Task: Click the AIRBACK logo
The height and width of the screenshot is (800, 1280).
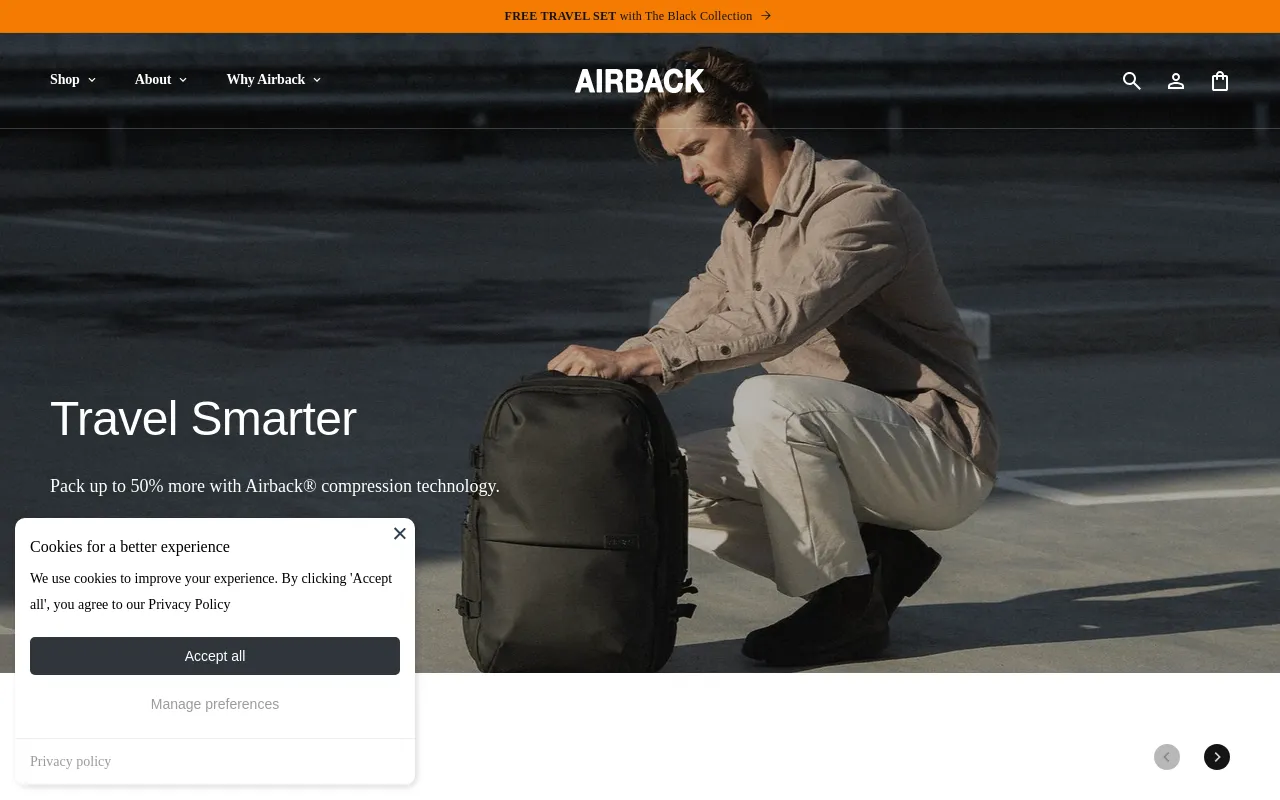Action: pos(640,81)
